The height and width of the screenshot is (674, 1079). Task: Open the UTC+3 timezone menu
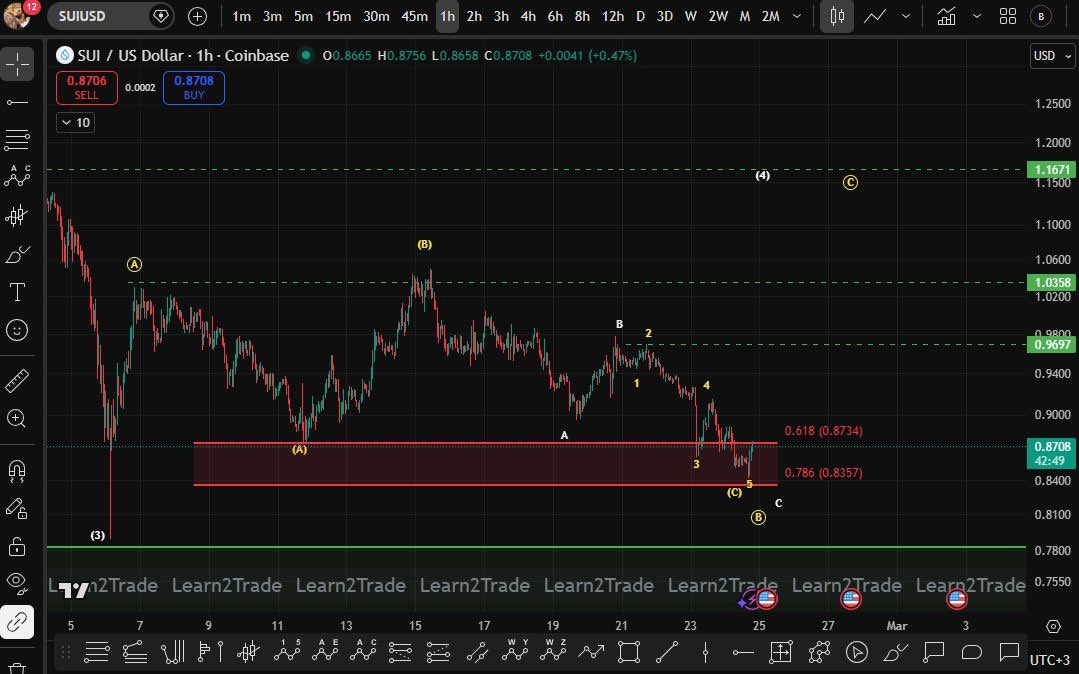(x=1050, y=660)
